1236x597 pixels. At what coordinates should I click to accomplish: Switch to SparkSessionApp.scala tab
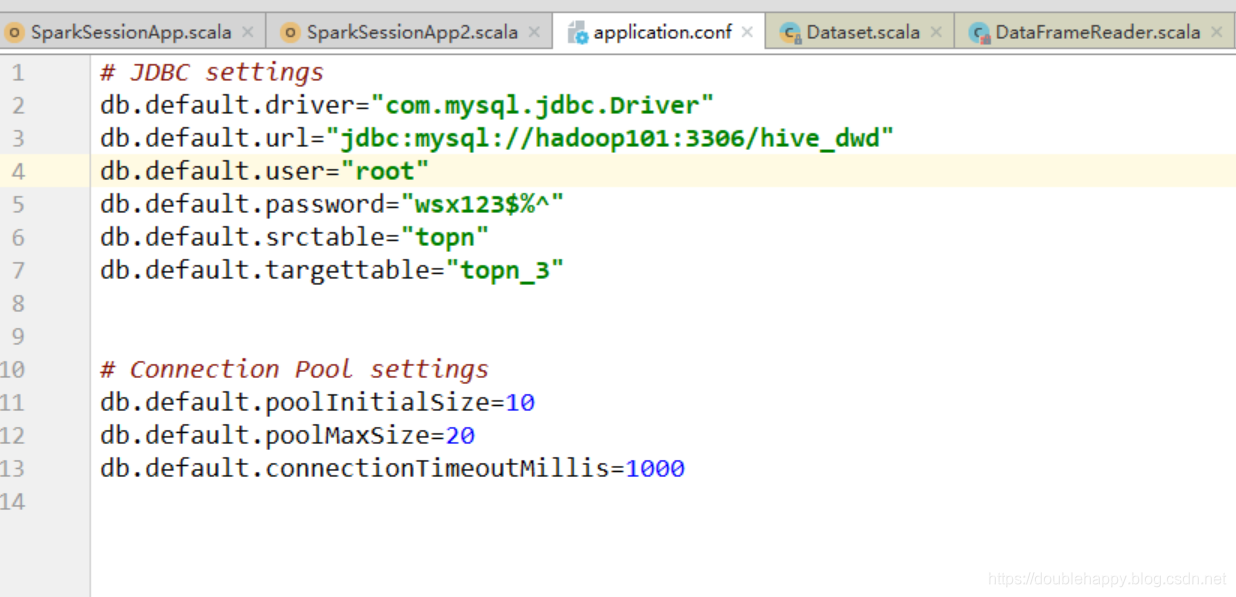pyautogui.click(x=131, y=32)
